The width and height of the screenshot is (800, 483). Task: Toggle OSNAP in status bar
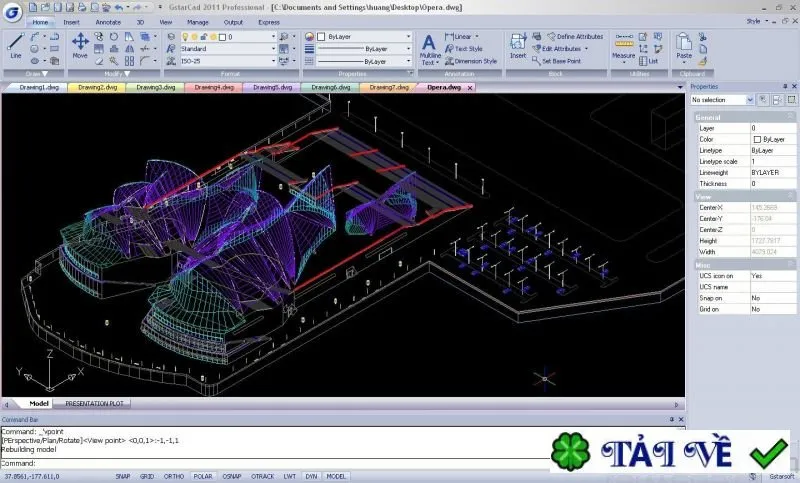232,476
